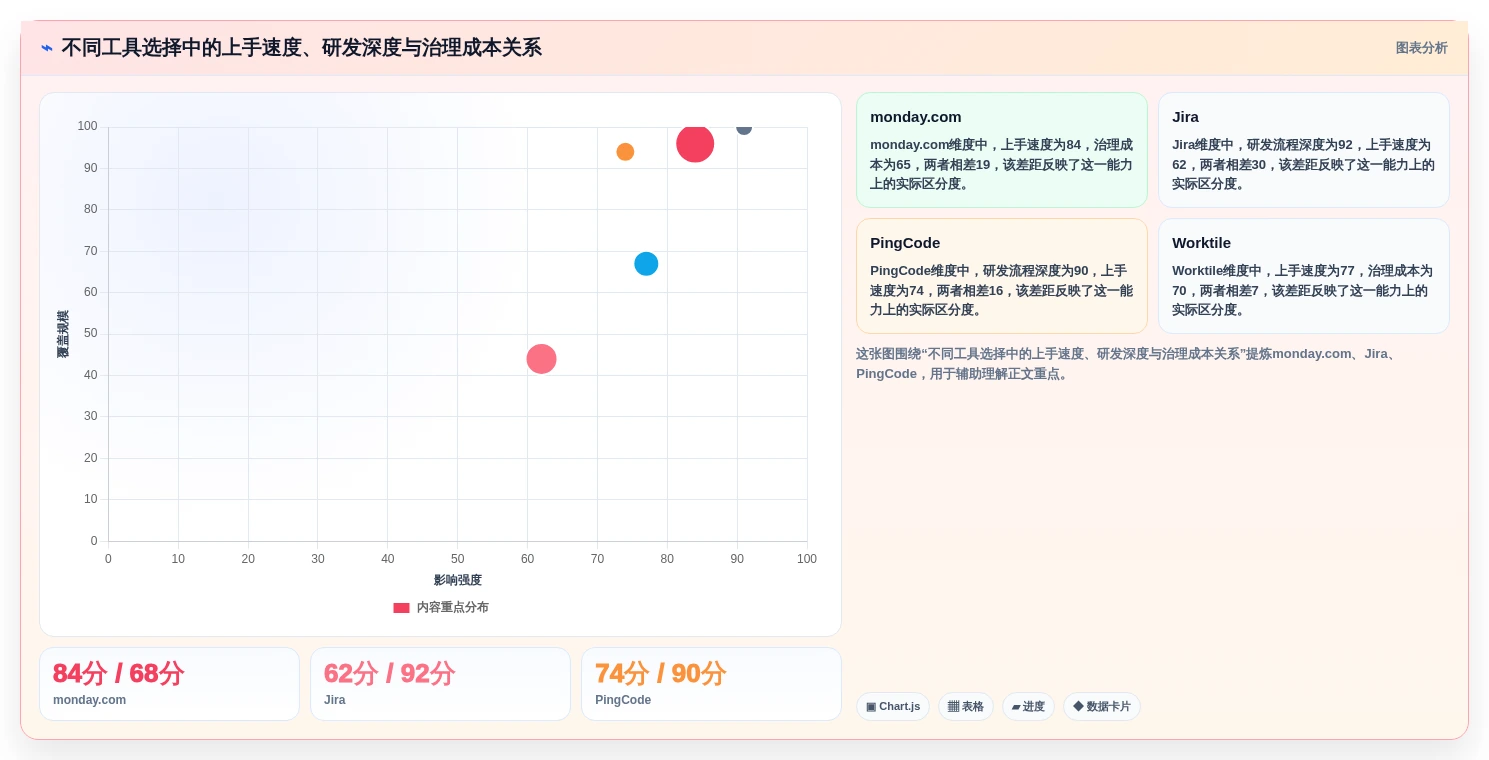Select the pink Jira bubble on chart
This screenshot has width=1489, height=760.
pyautogui.click(x=541, y=359)
